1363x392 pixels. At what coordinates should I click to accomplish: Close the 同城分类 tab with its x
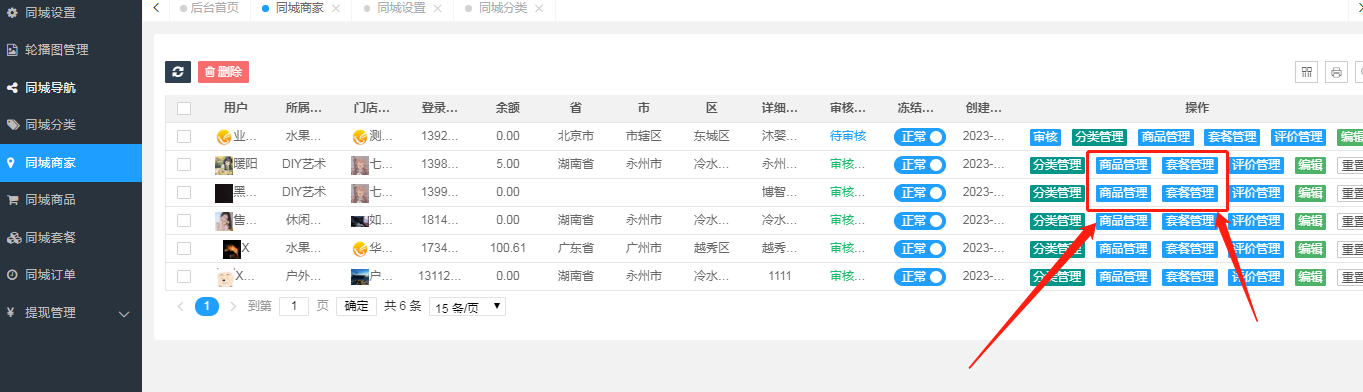click(539, 8)
